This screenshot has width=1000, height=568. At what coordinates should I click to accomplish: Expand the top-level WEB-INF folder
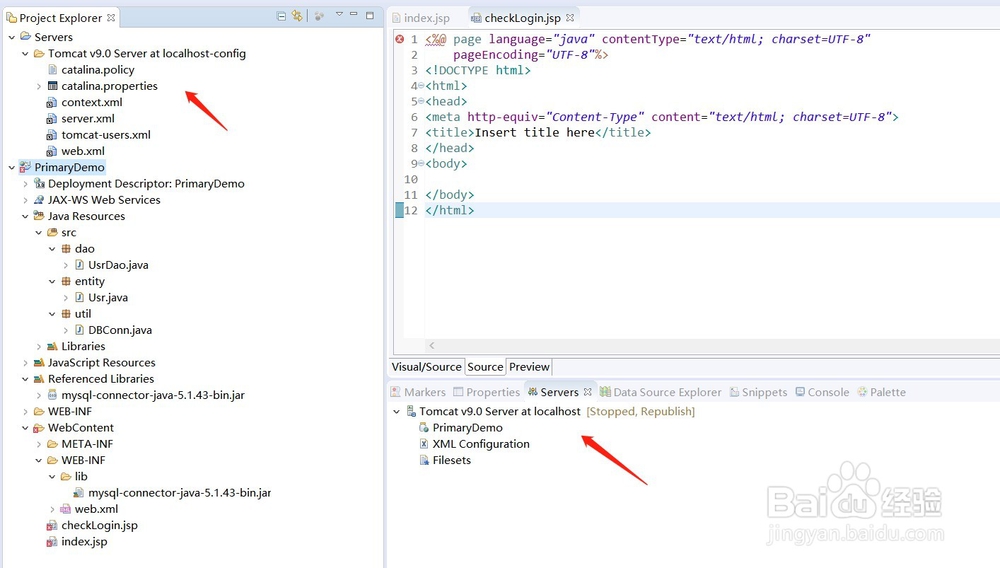click(25, 412)
